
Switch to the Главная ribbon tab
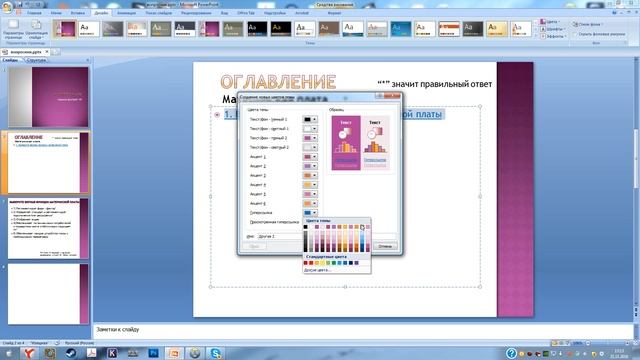[34, 13]
